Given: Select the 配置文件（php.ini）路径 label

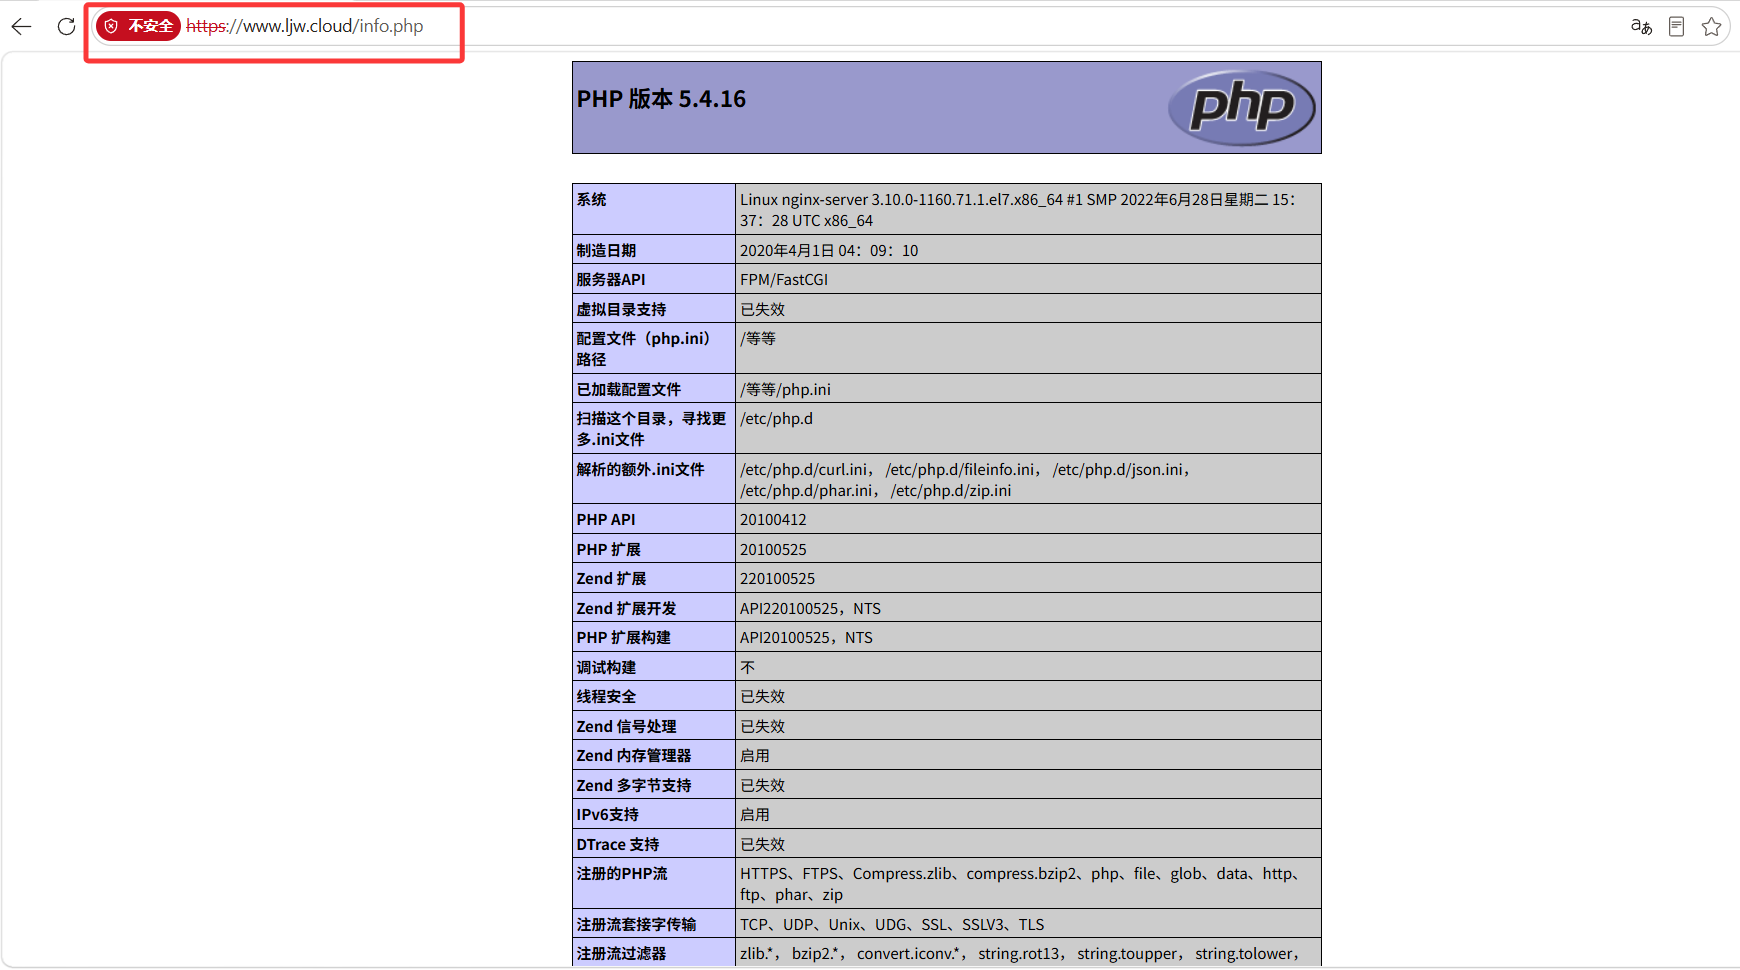Looking at the screenshot, I should pyautogui.click(x=644, y=349).
